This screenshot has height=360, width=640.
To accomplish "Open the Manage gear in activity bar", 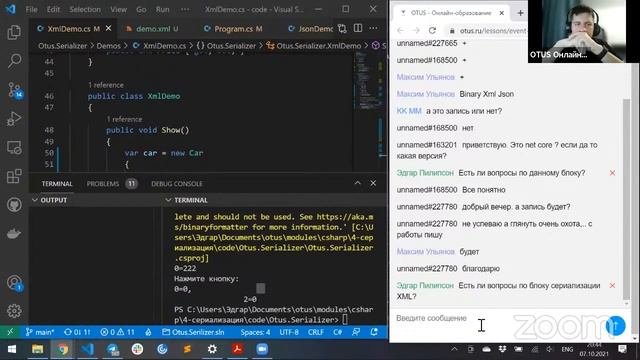I will point(14,311).
